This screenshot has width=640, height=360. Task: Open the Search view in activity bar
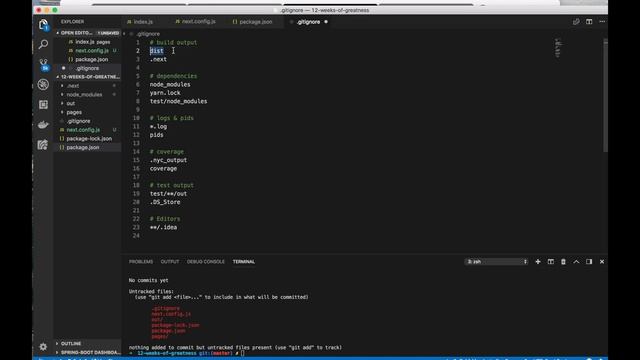tap(43, 44)
